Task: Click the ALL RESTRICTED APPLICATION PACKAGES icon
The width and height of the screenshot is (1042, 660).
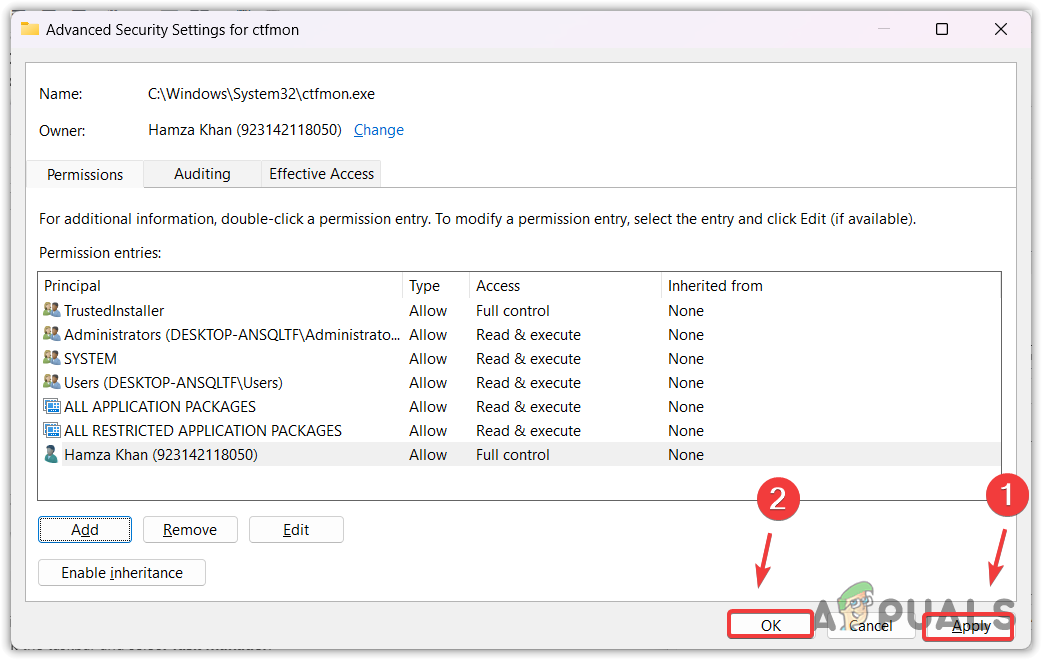Action: (x=51, y=430)
